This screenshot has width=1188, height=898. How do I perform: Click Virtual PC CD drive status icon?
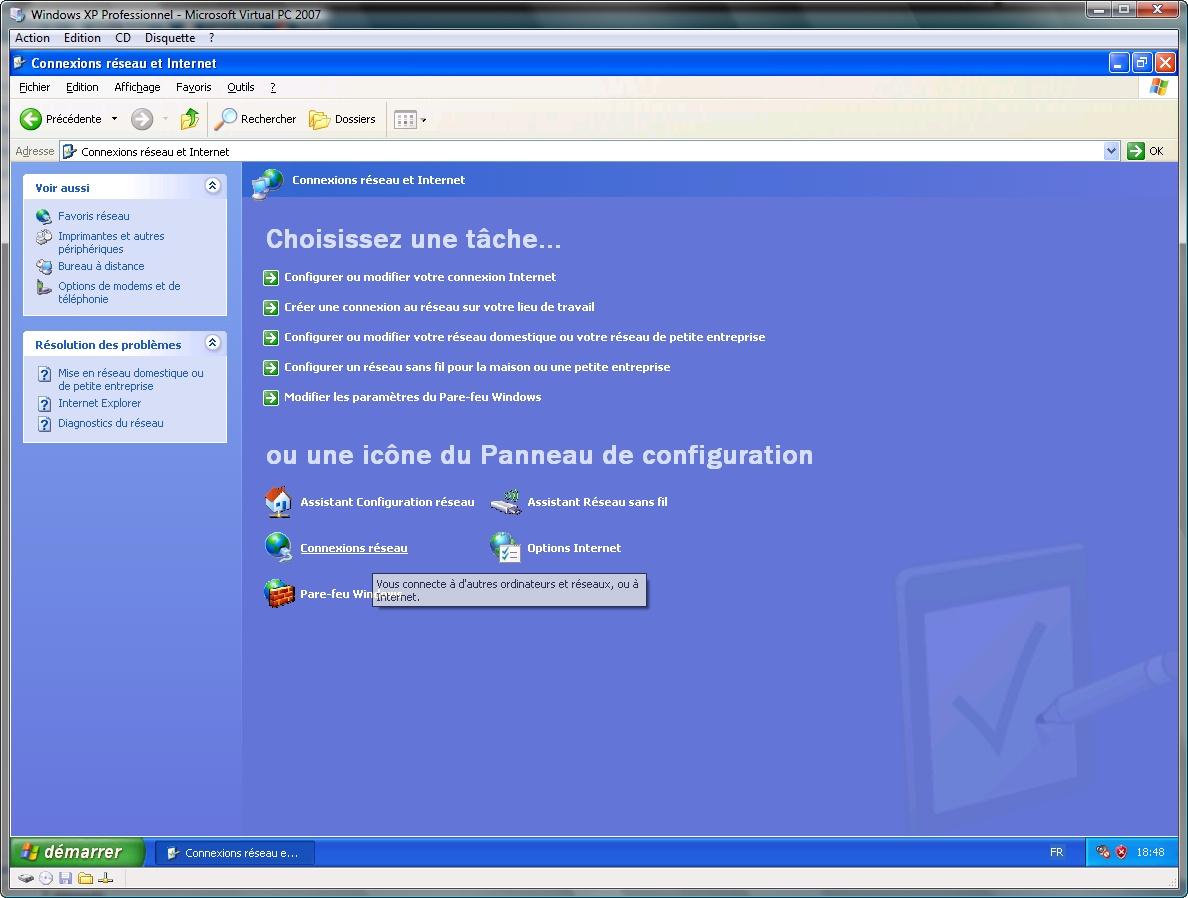click(x=45, y=878)
